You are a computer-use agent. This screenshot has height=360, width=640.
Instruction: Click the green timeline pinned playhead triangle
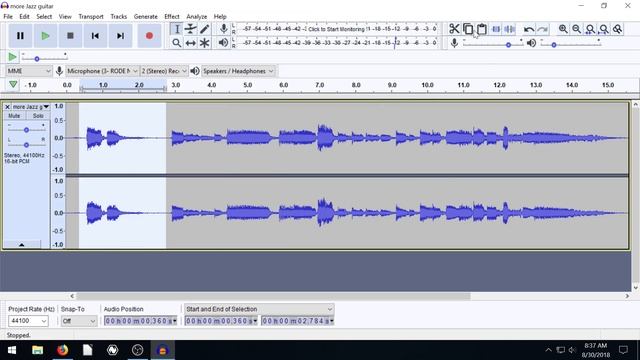click(13, 84)
